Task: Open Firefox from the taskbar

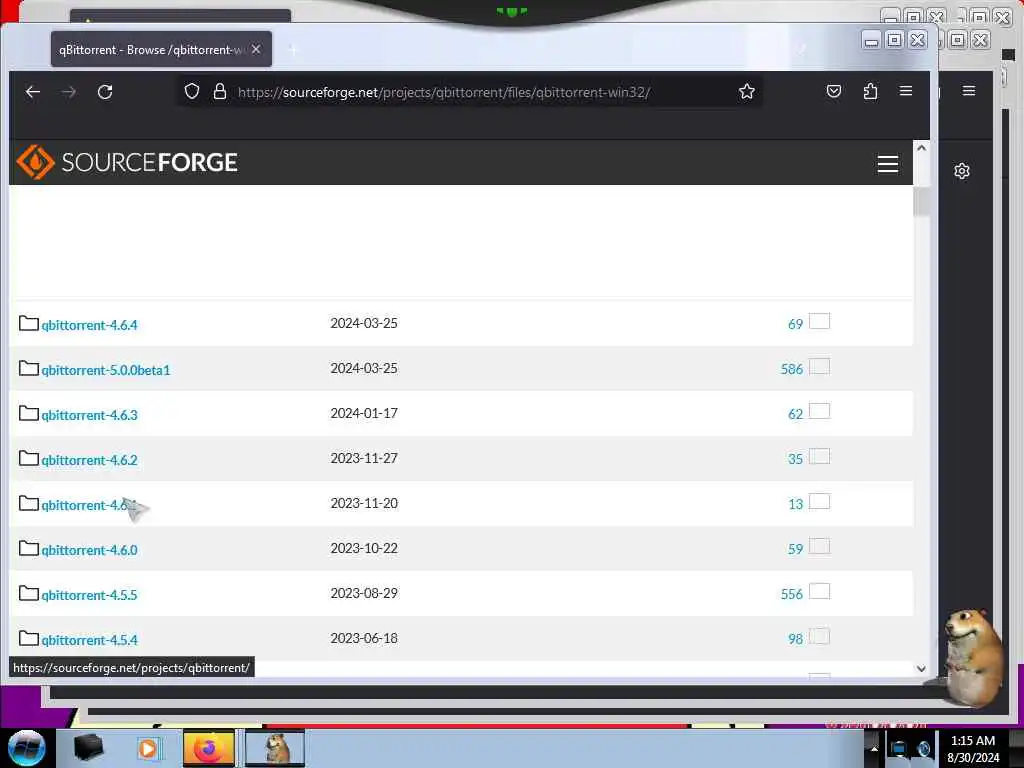Action: point(208,748)
